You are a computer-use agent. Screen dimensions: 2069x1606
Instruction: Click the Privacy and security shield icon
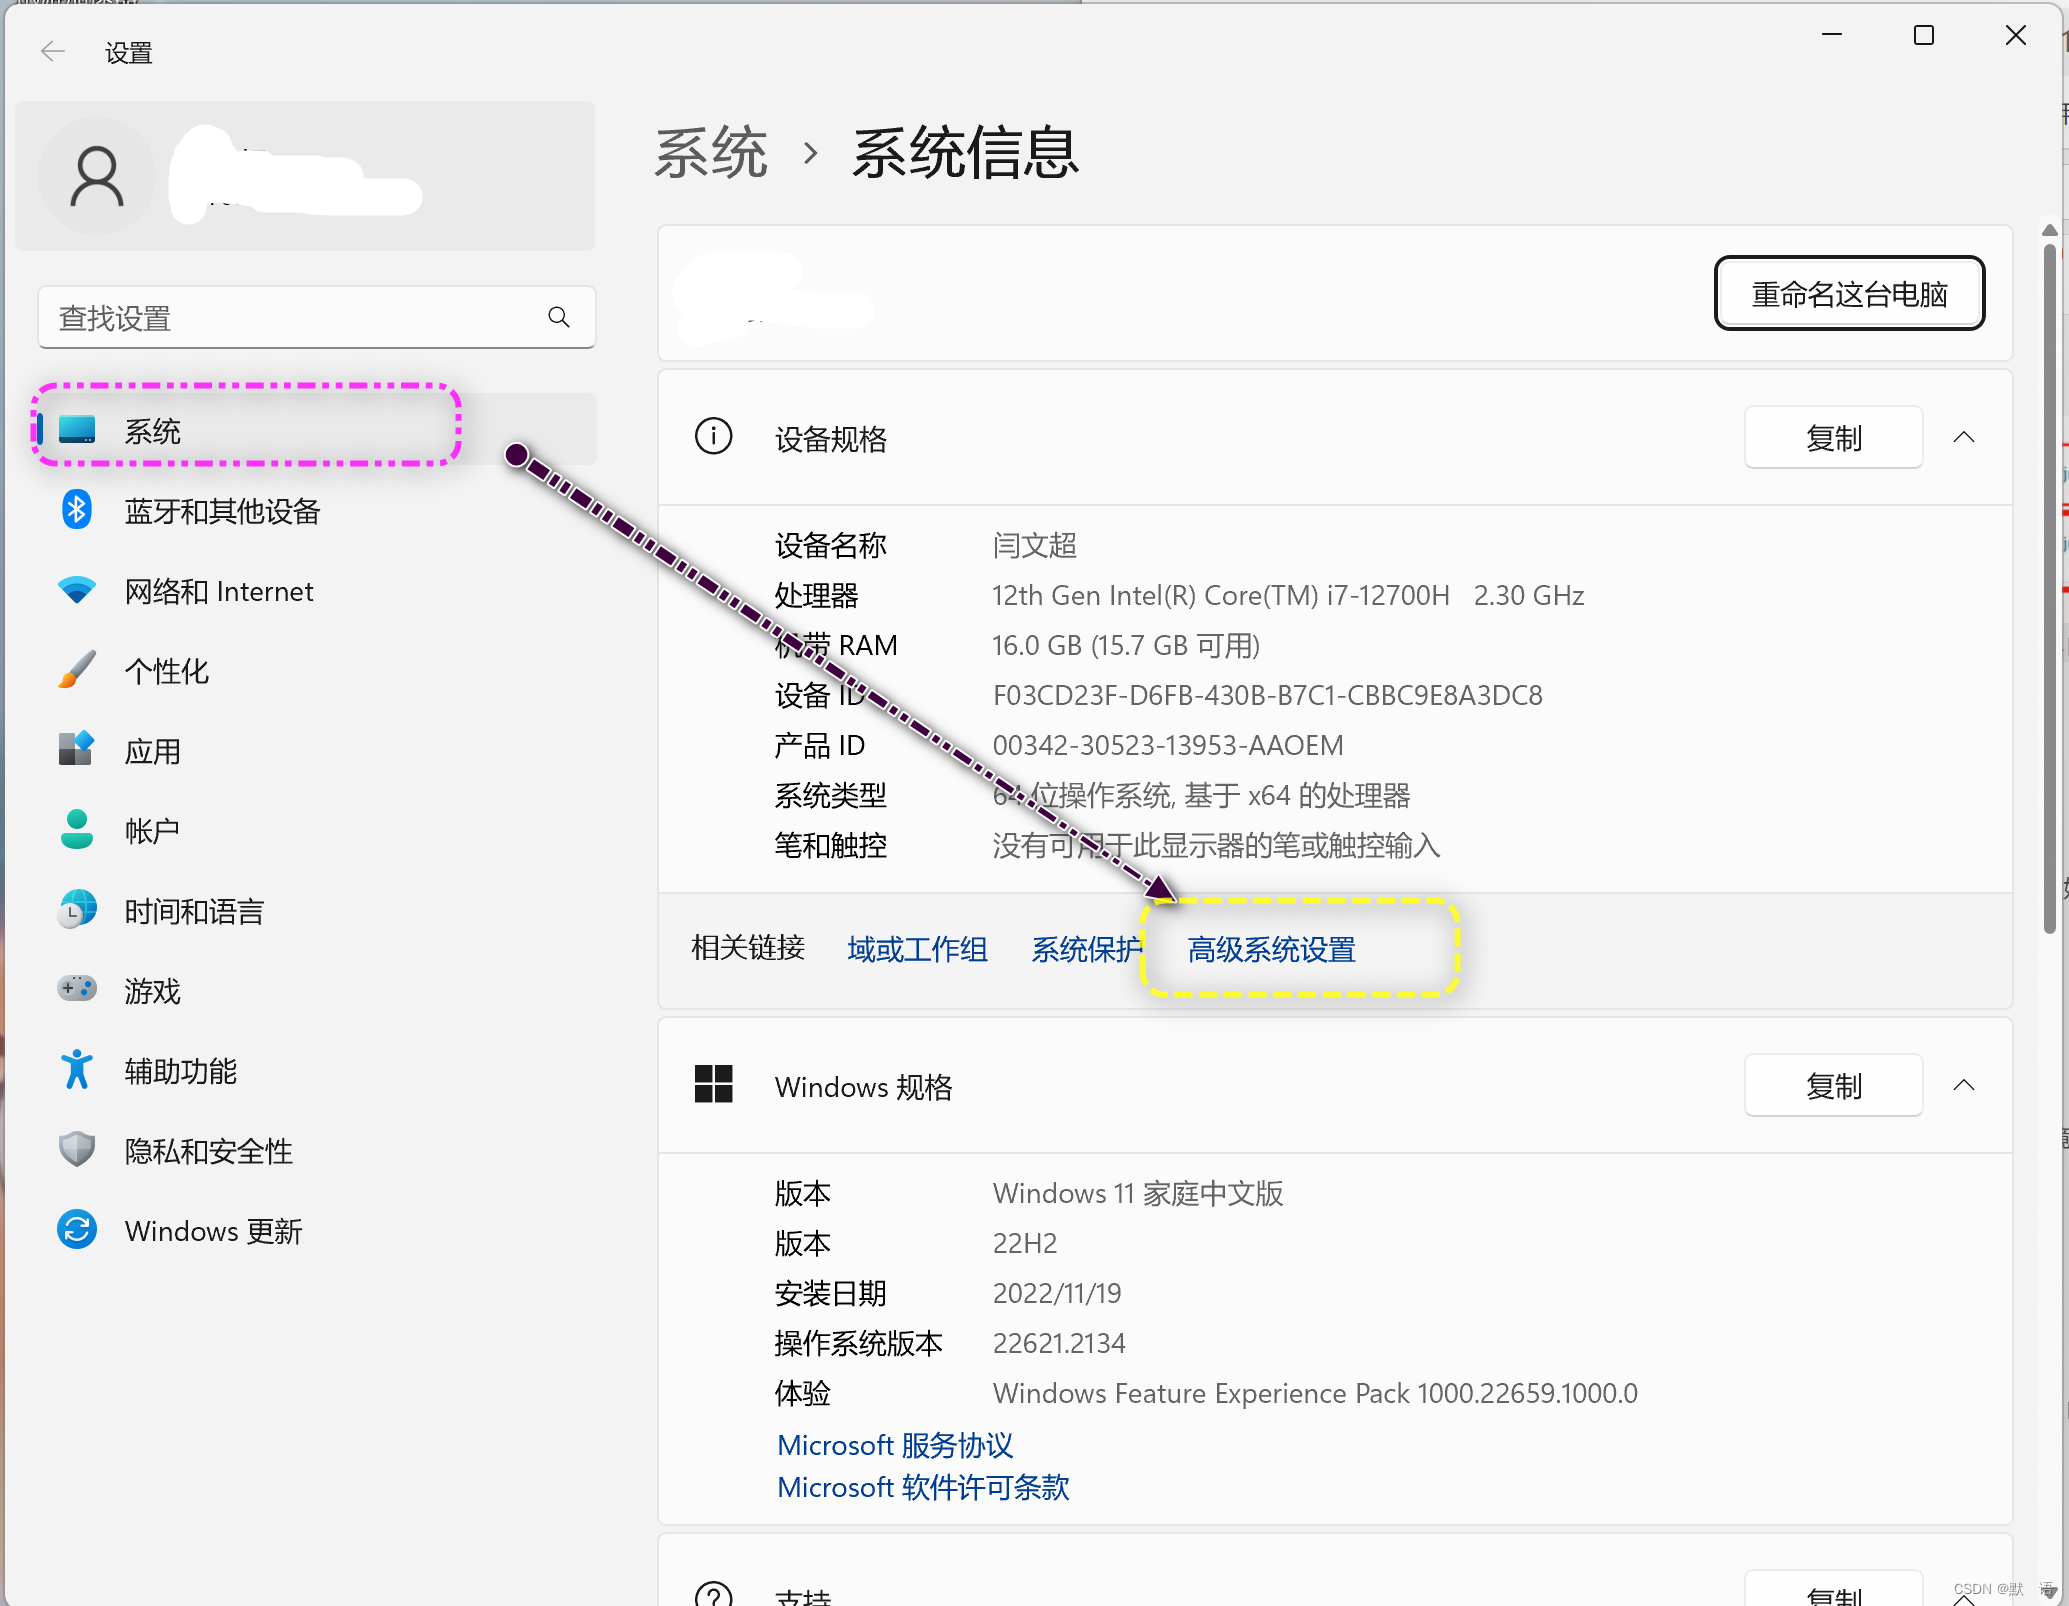76,1150
